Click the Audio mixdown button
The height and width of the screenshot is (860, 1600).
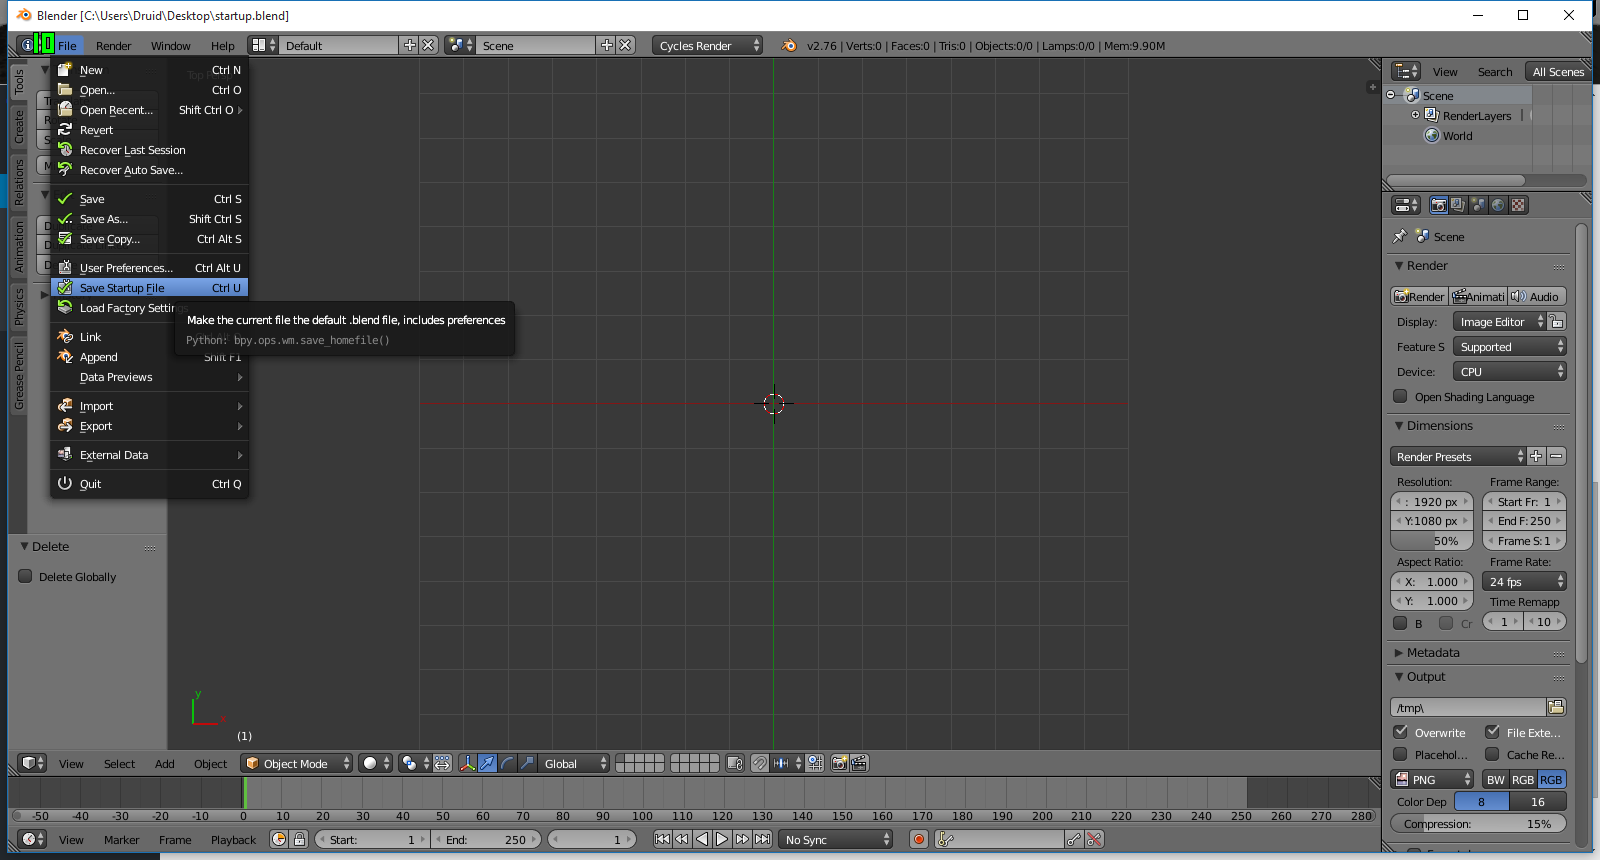[x=1536, y=296]
